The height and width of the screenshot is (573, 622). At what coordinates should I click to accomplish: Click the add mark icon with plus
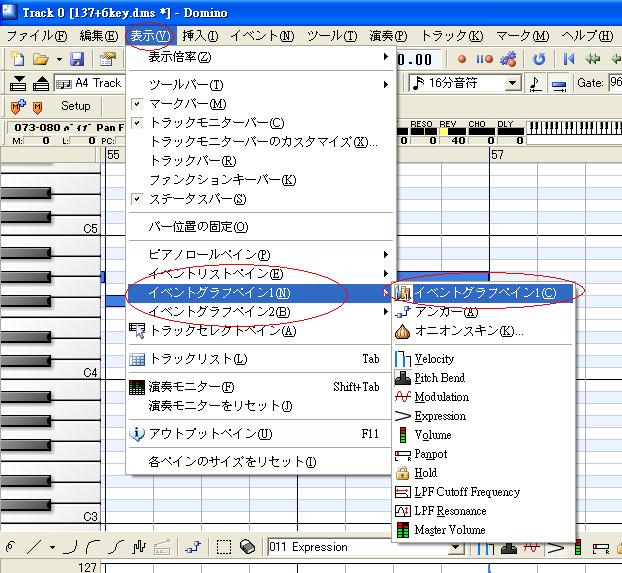18,106
